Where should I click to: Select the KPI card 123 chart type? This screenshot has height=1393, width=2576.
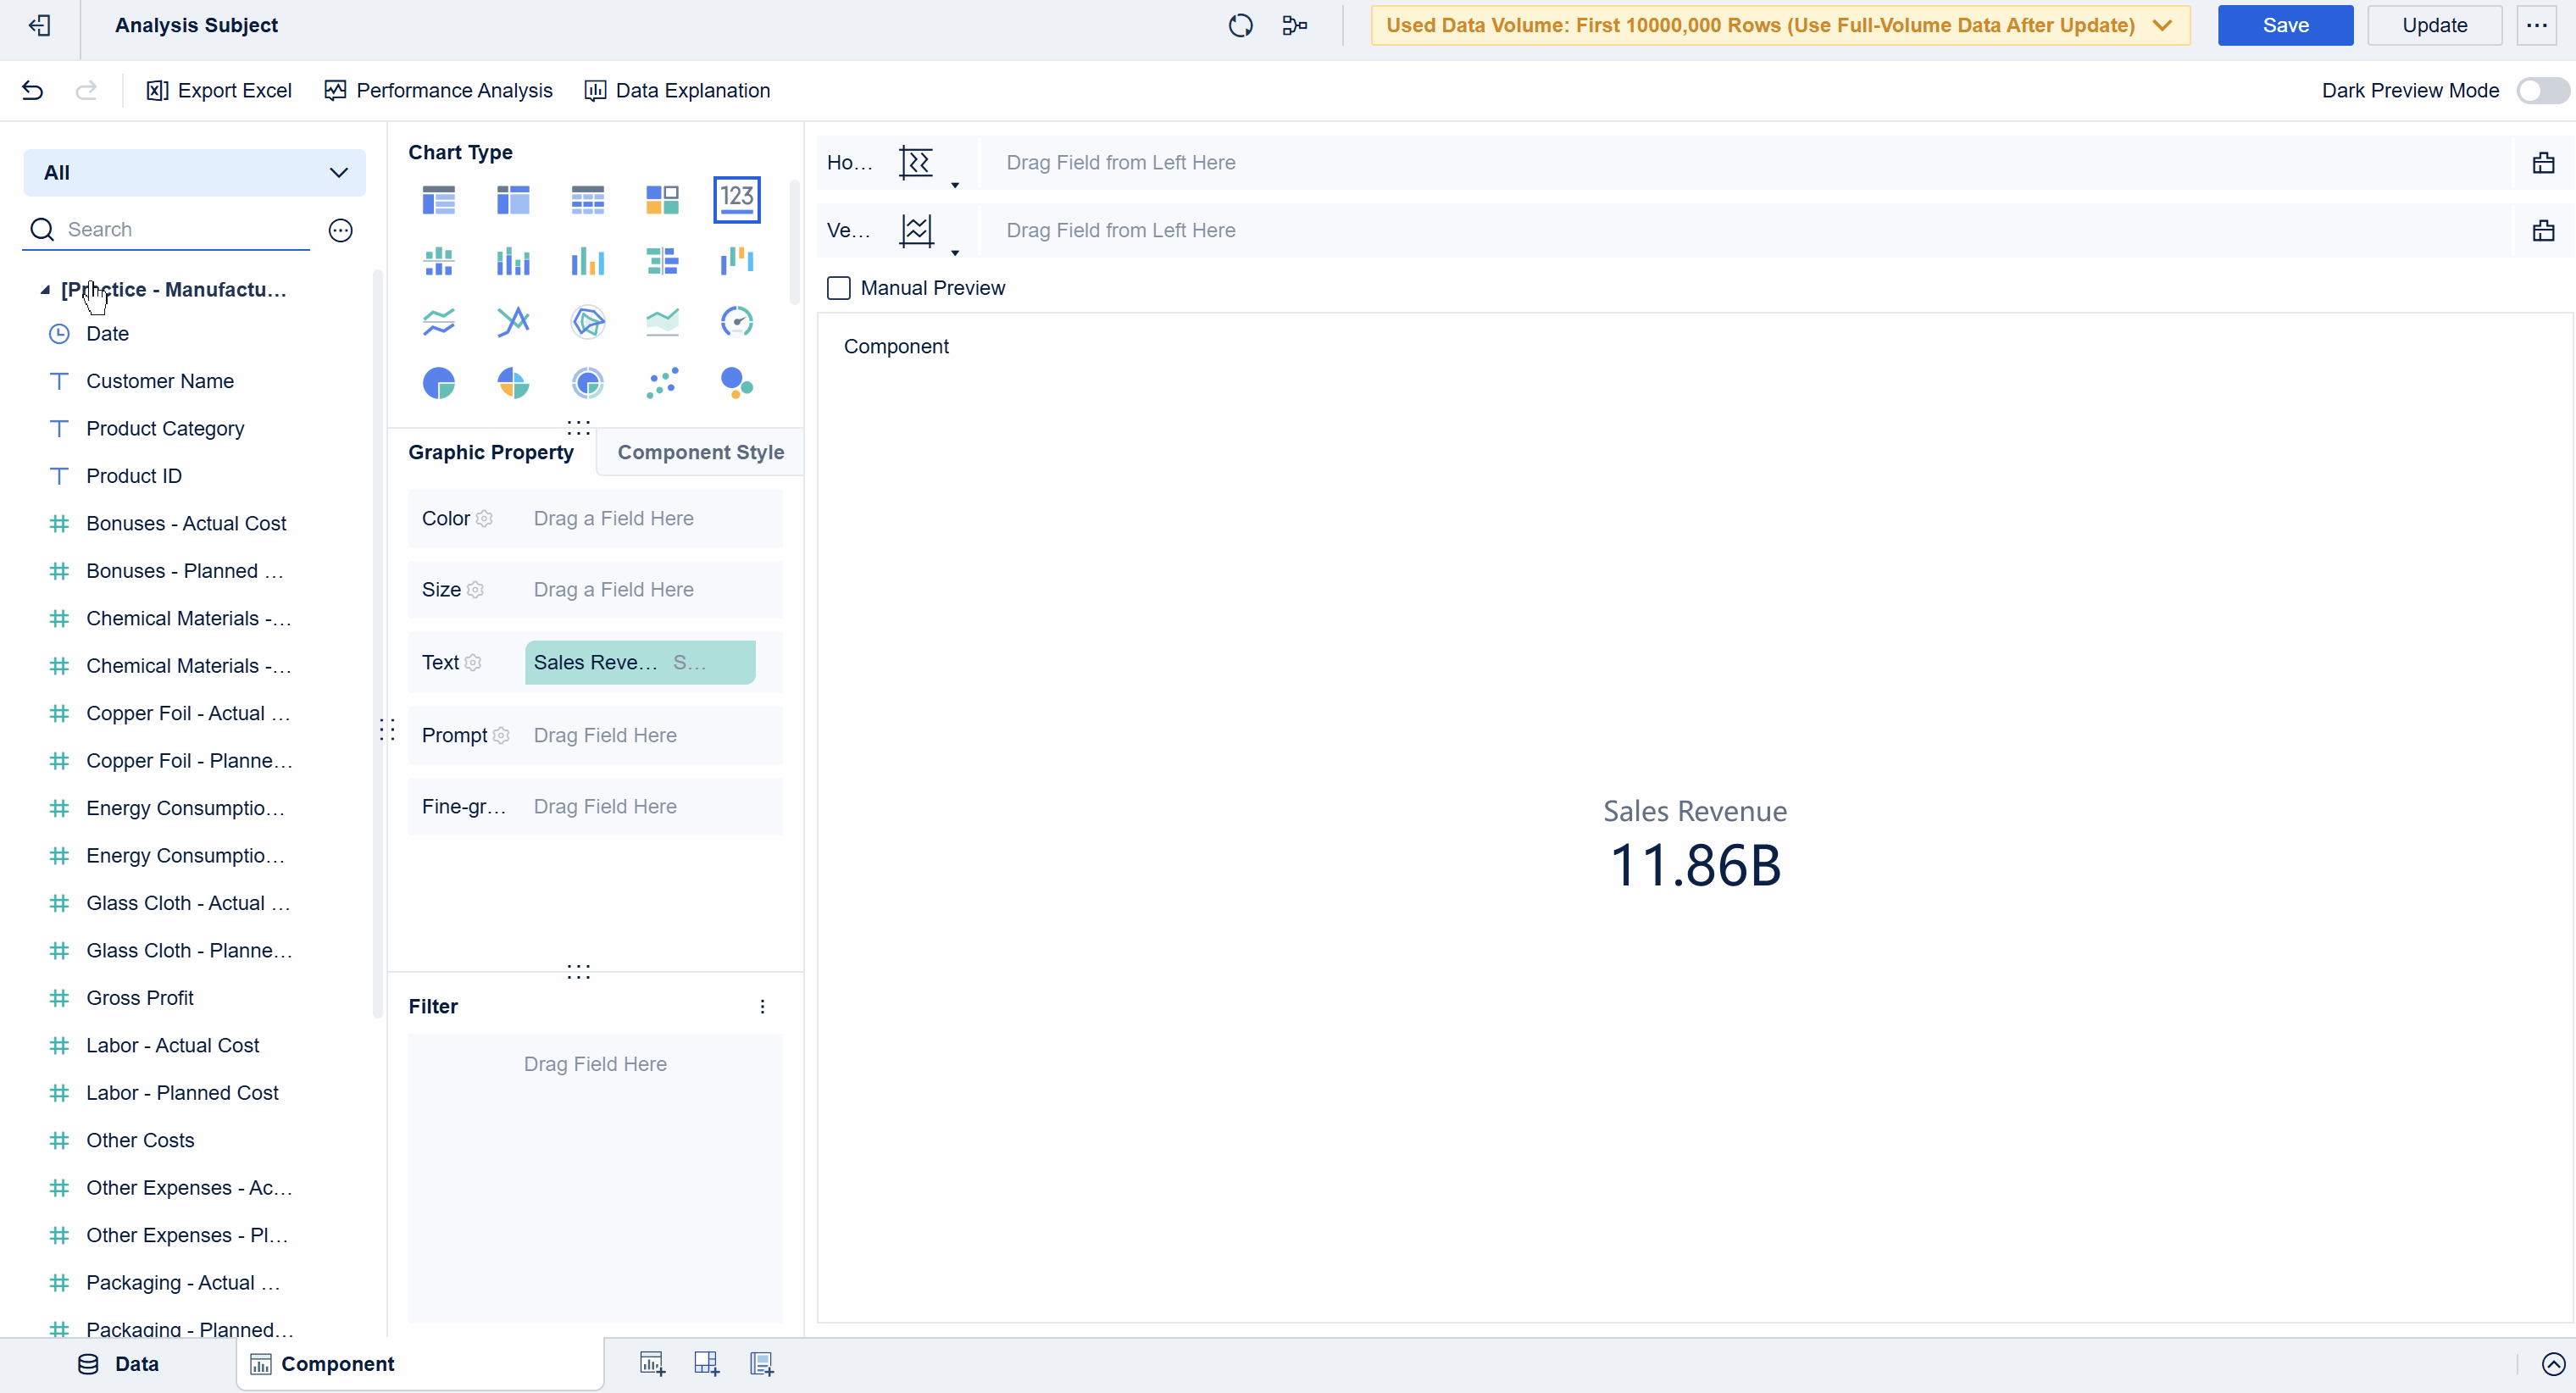coord(737,200)
